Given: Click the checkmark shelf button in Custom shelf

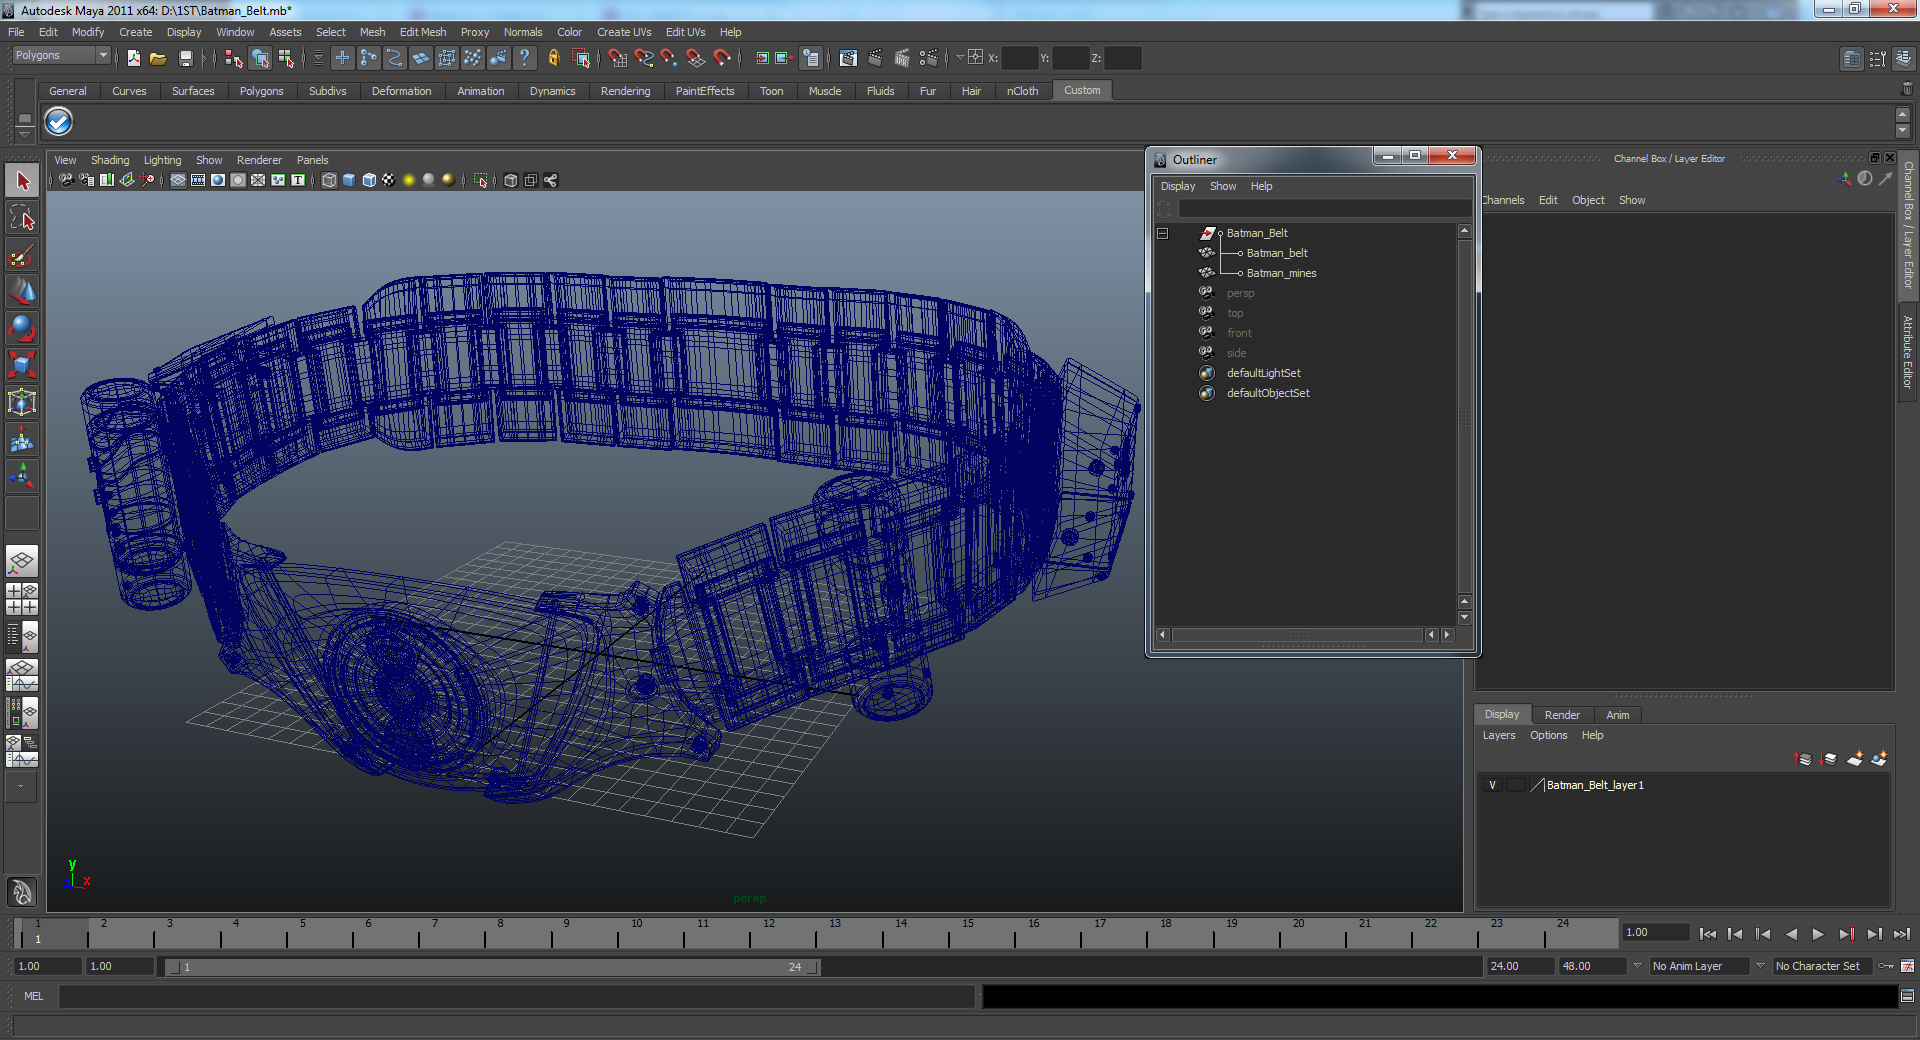Looking at the screenshot, I should point(59,122).
